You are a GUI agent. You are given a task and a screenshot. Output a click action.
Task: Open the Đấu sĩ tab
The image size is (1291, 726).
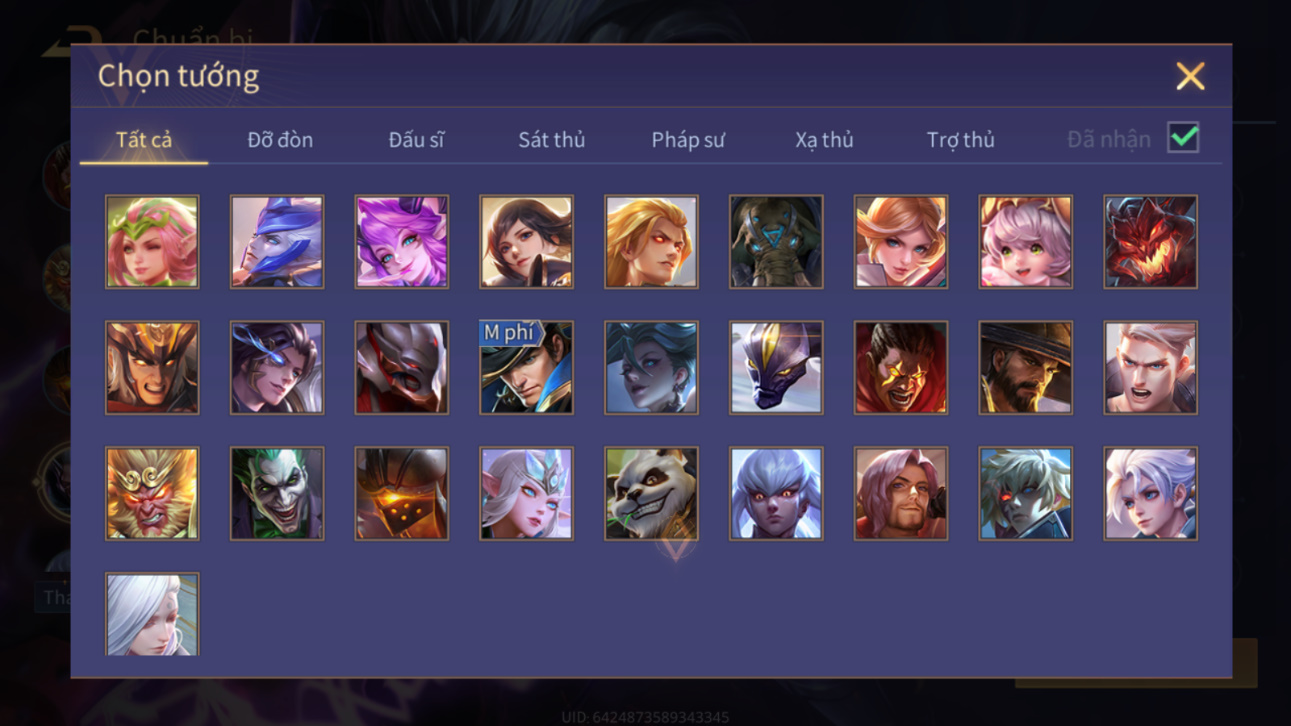click(416, 140)
